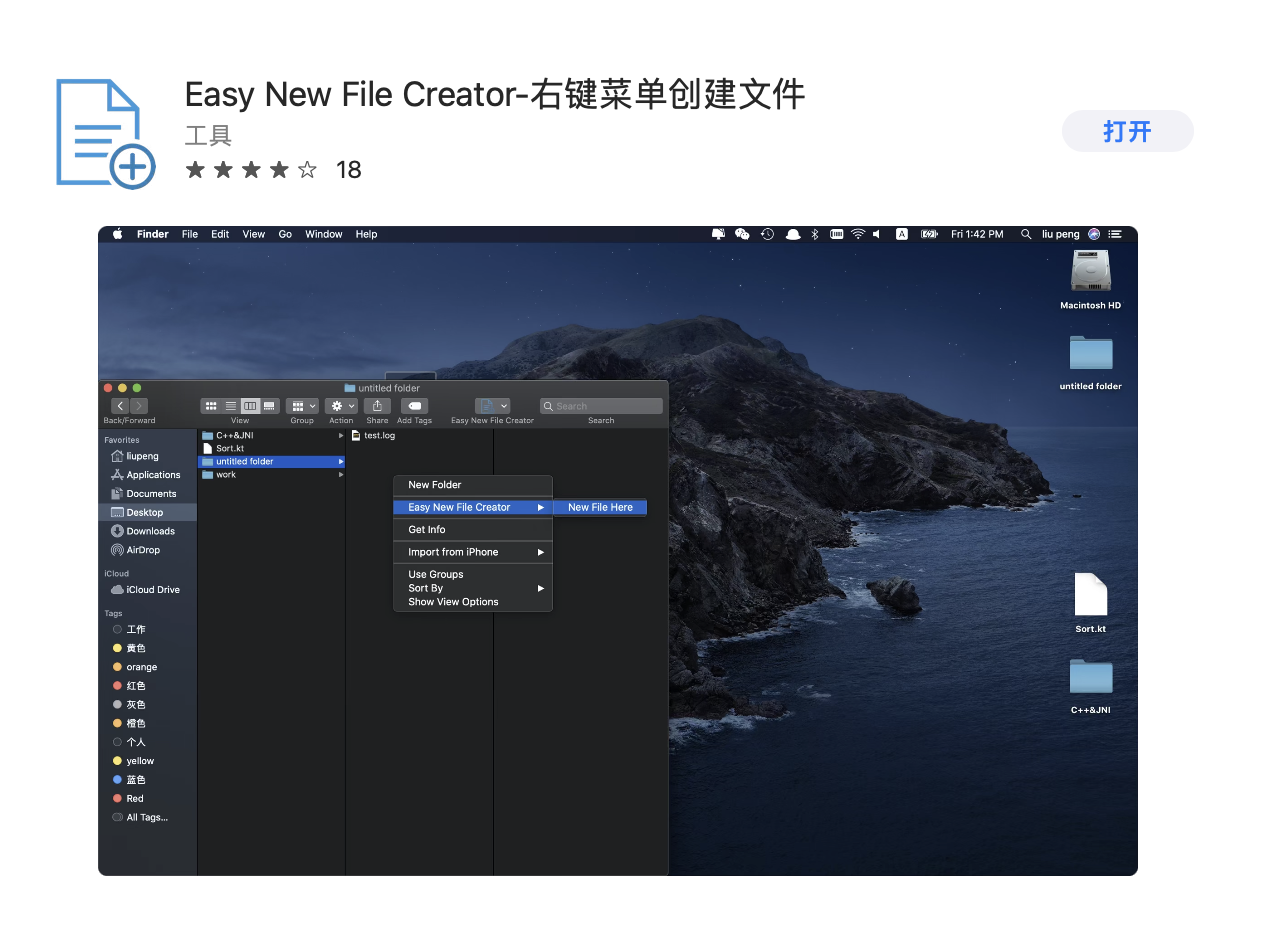1284x928 pixels.
Task: Go back with the Finder back arrow
Action: 120,406
